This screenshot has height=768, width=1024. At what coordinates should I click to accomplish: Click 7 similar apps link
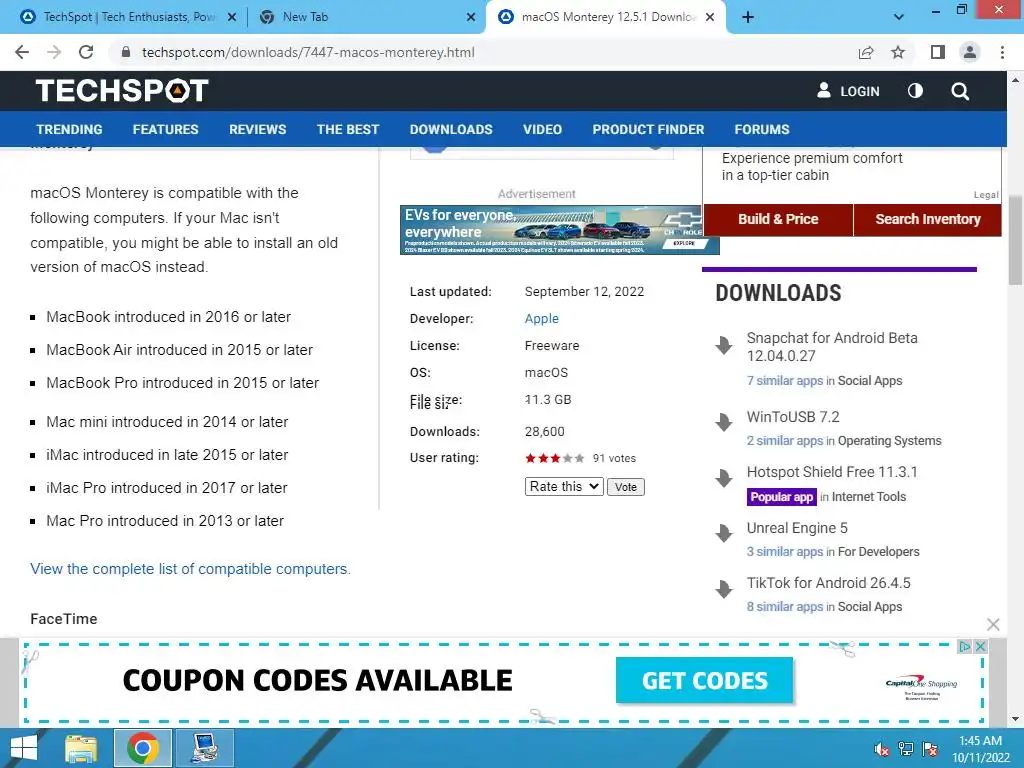coord(784,381)
